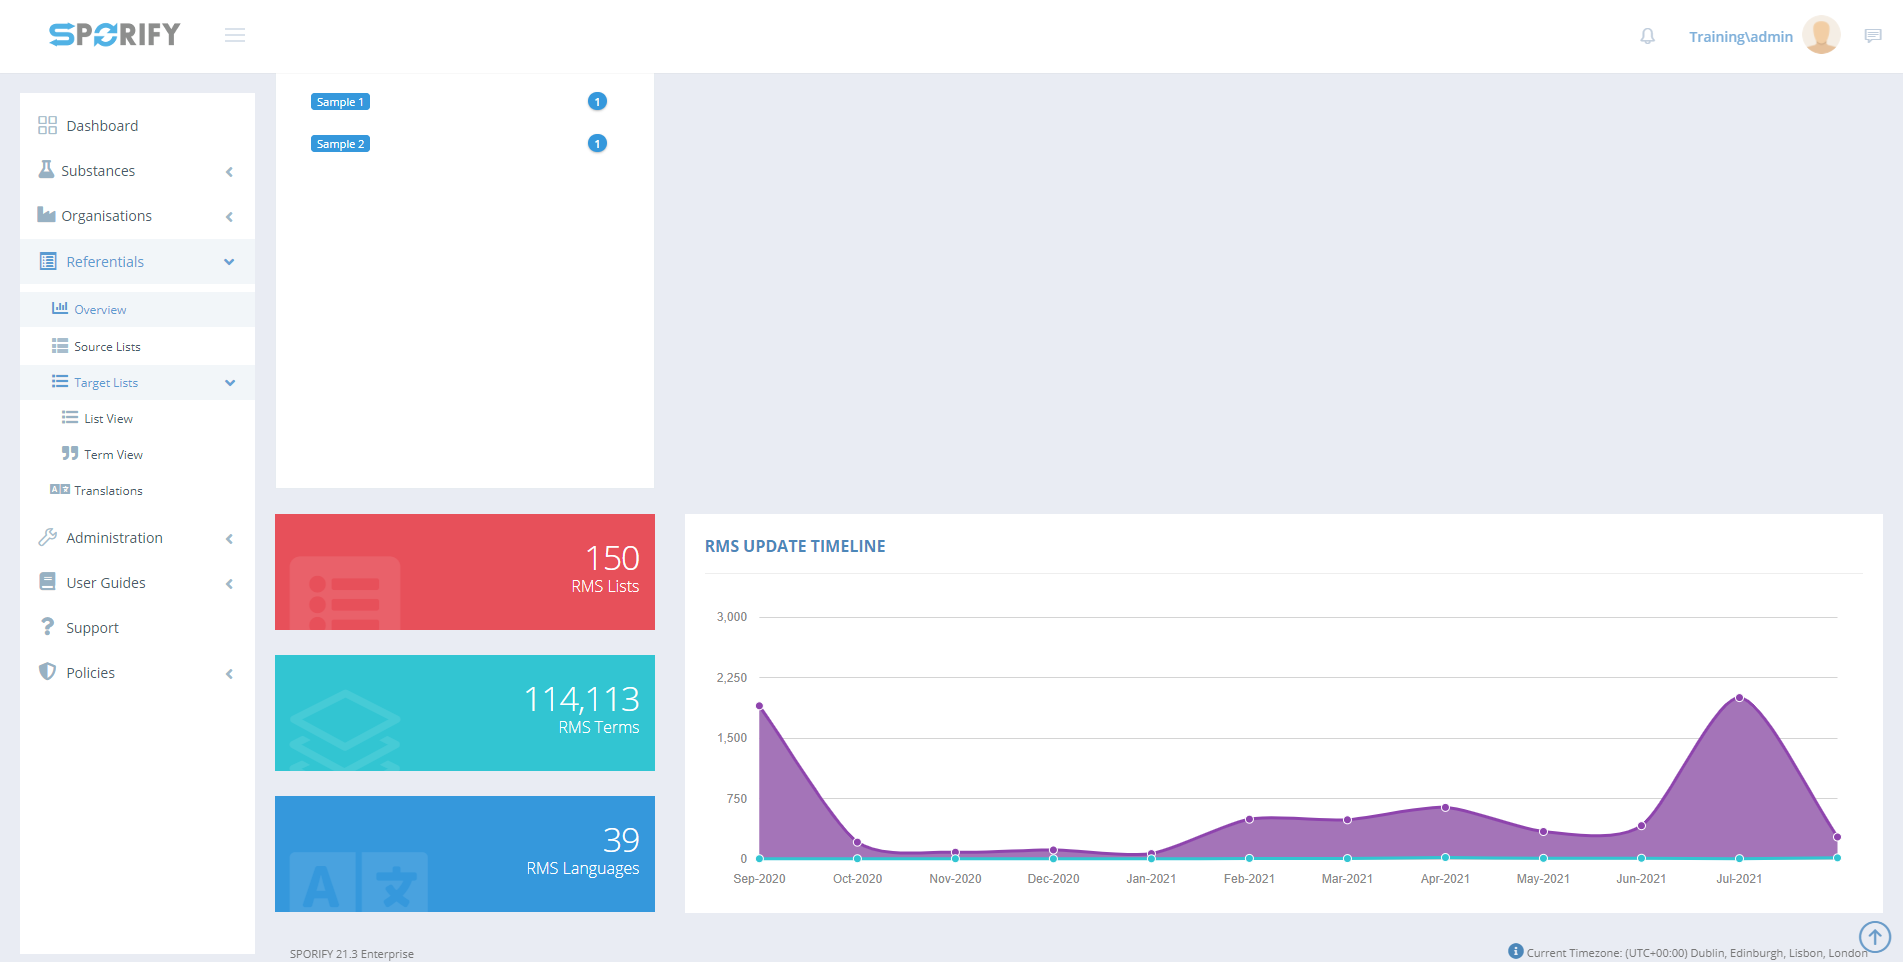The image size is (1903, 962).
Task: Toggle the hamburger sidebar menu
Action: 235,36
